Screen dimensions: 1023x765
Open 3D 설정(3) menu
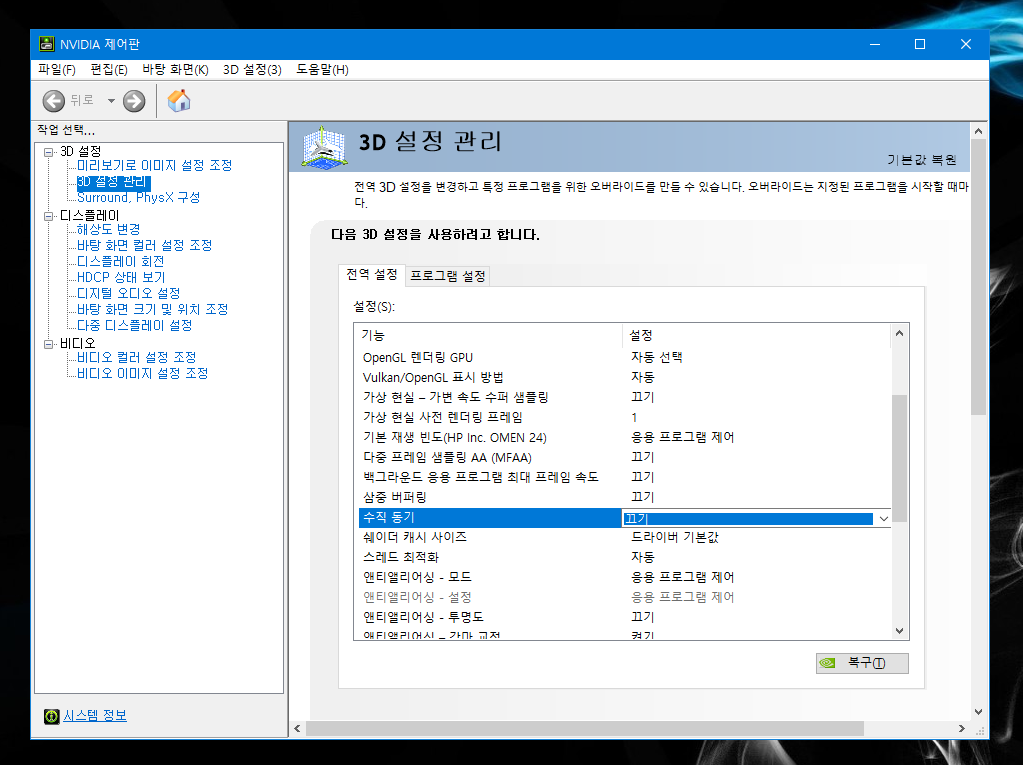pos(252,70)
